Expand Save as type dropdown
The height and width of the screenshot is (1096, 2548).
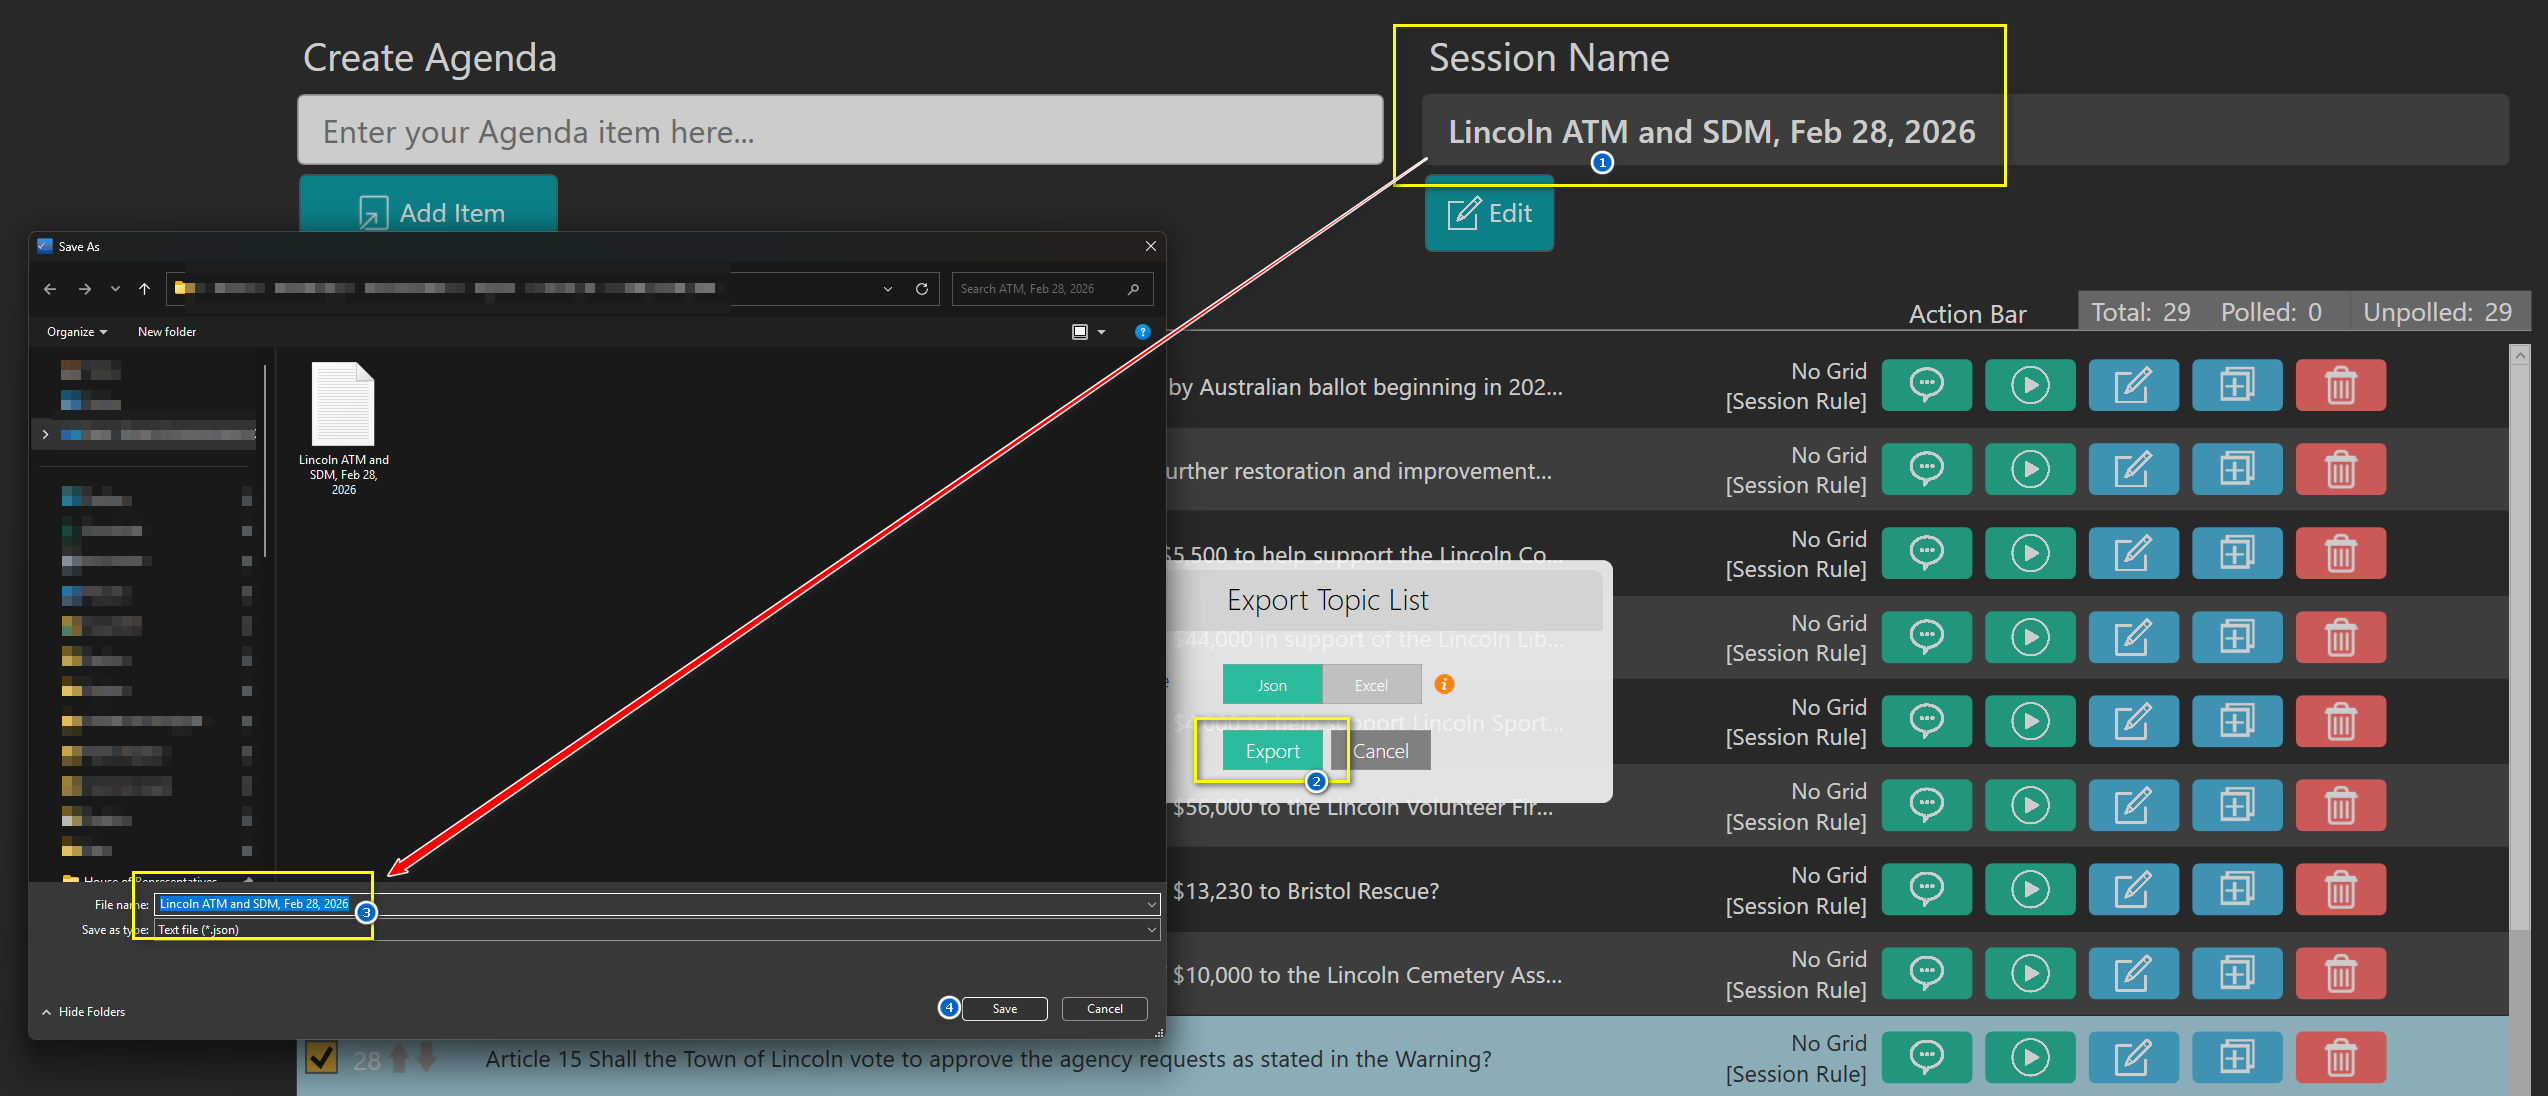click(x=1151, y=930)
